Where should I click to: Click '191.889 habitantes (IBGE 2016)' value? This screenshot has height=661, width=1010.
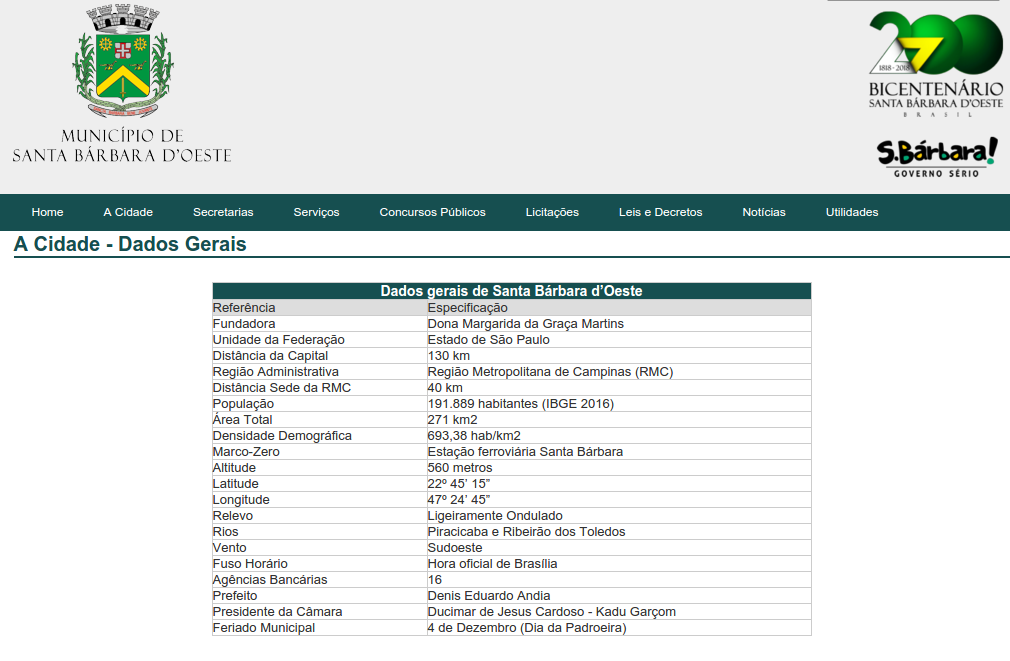pos(521,404)
